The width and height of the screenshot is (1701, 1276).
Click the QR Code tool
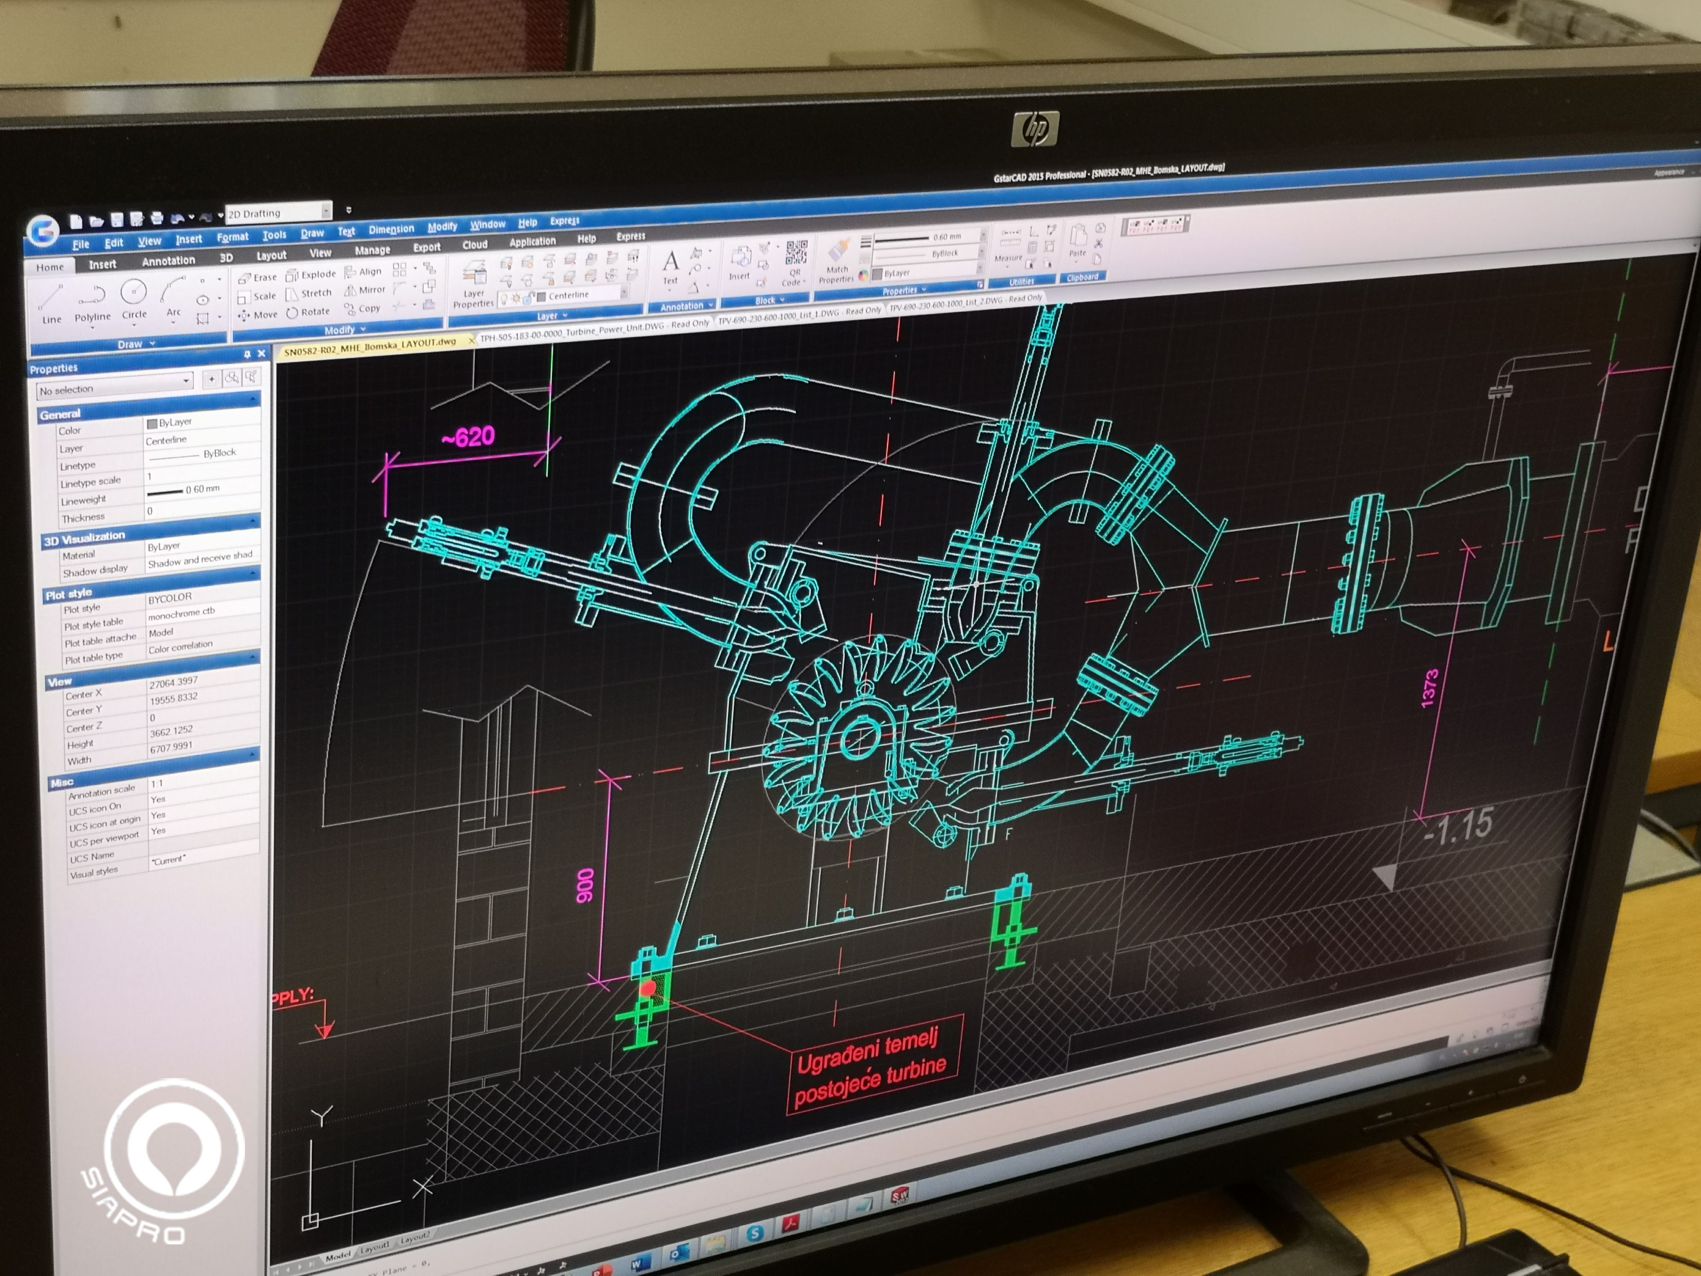pyautogui.click(x=795, y=262)
